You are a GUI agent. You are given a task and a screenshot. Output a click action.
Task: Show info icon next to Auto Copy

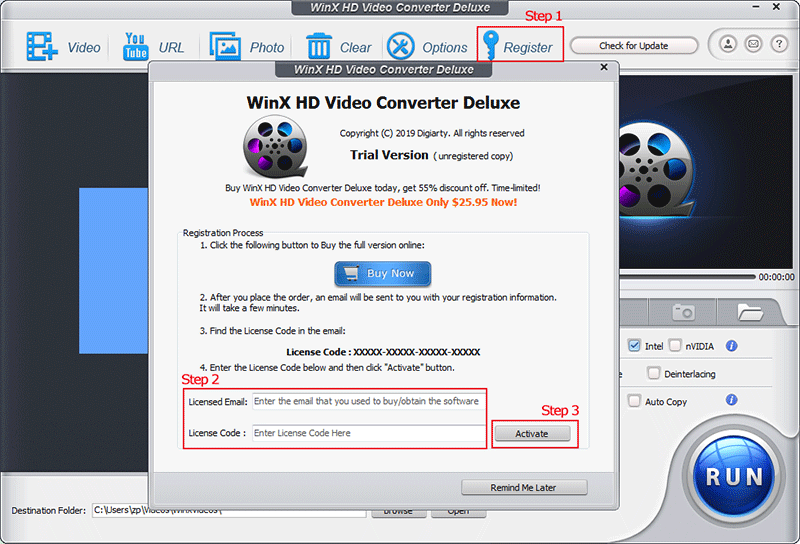pos(732,400)
